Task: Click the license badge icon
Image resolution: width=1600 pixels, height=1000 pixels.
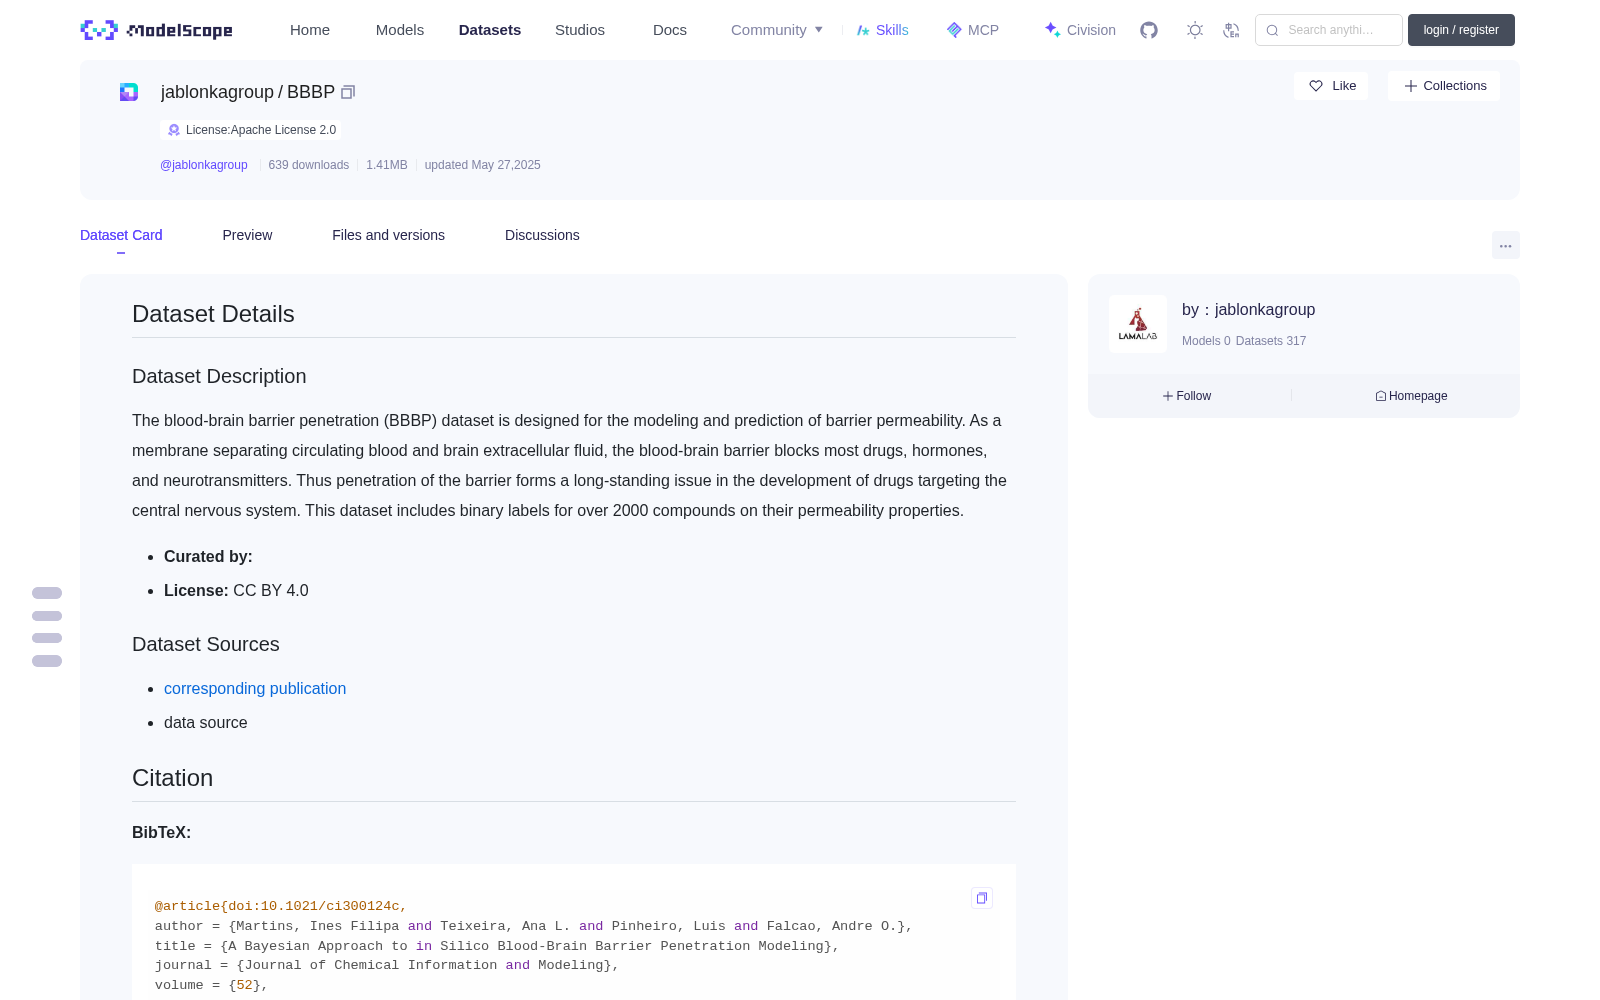Action: 174,130
